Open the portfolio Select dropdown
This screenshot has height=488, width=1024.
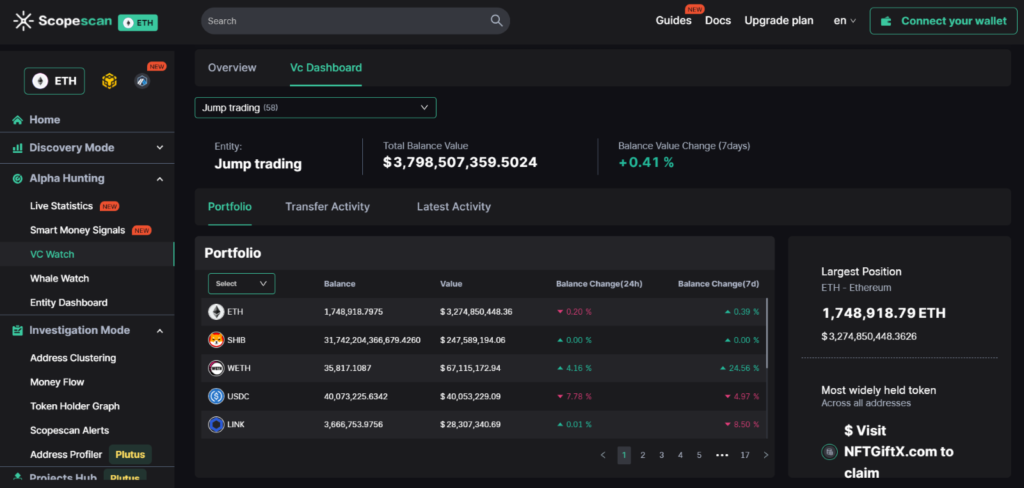(x=241, y=283)
